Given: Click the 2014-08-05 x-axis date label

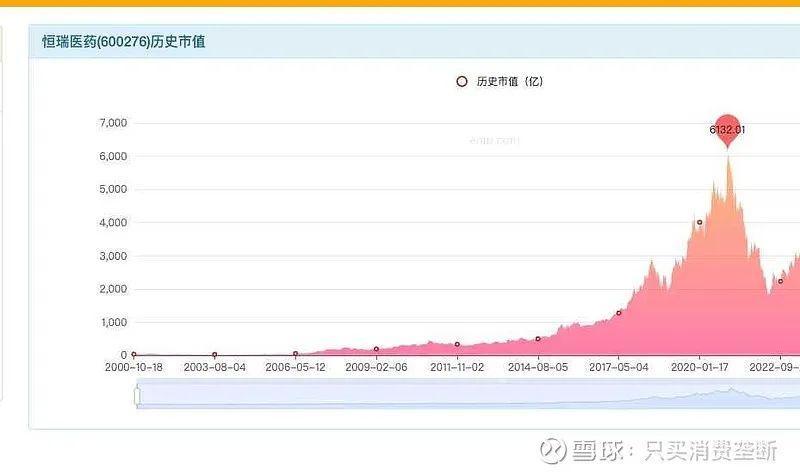Looking at the screenshot, I should (x=538, y=367).
